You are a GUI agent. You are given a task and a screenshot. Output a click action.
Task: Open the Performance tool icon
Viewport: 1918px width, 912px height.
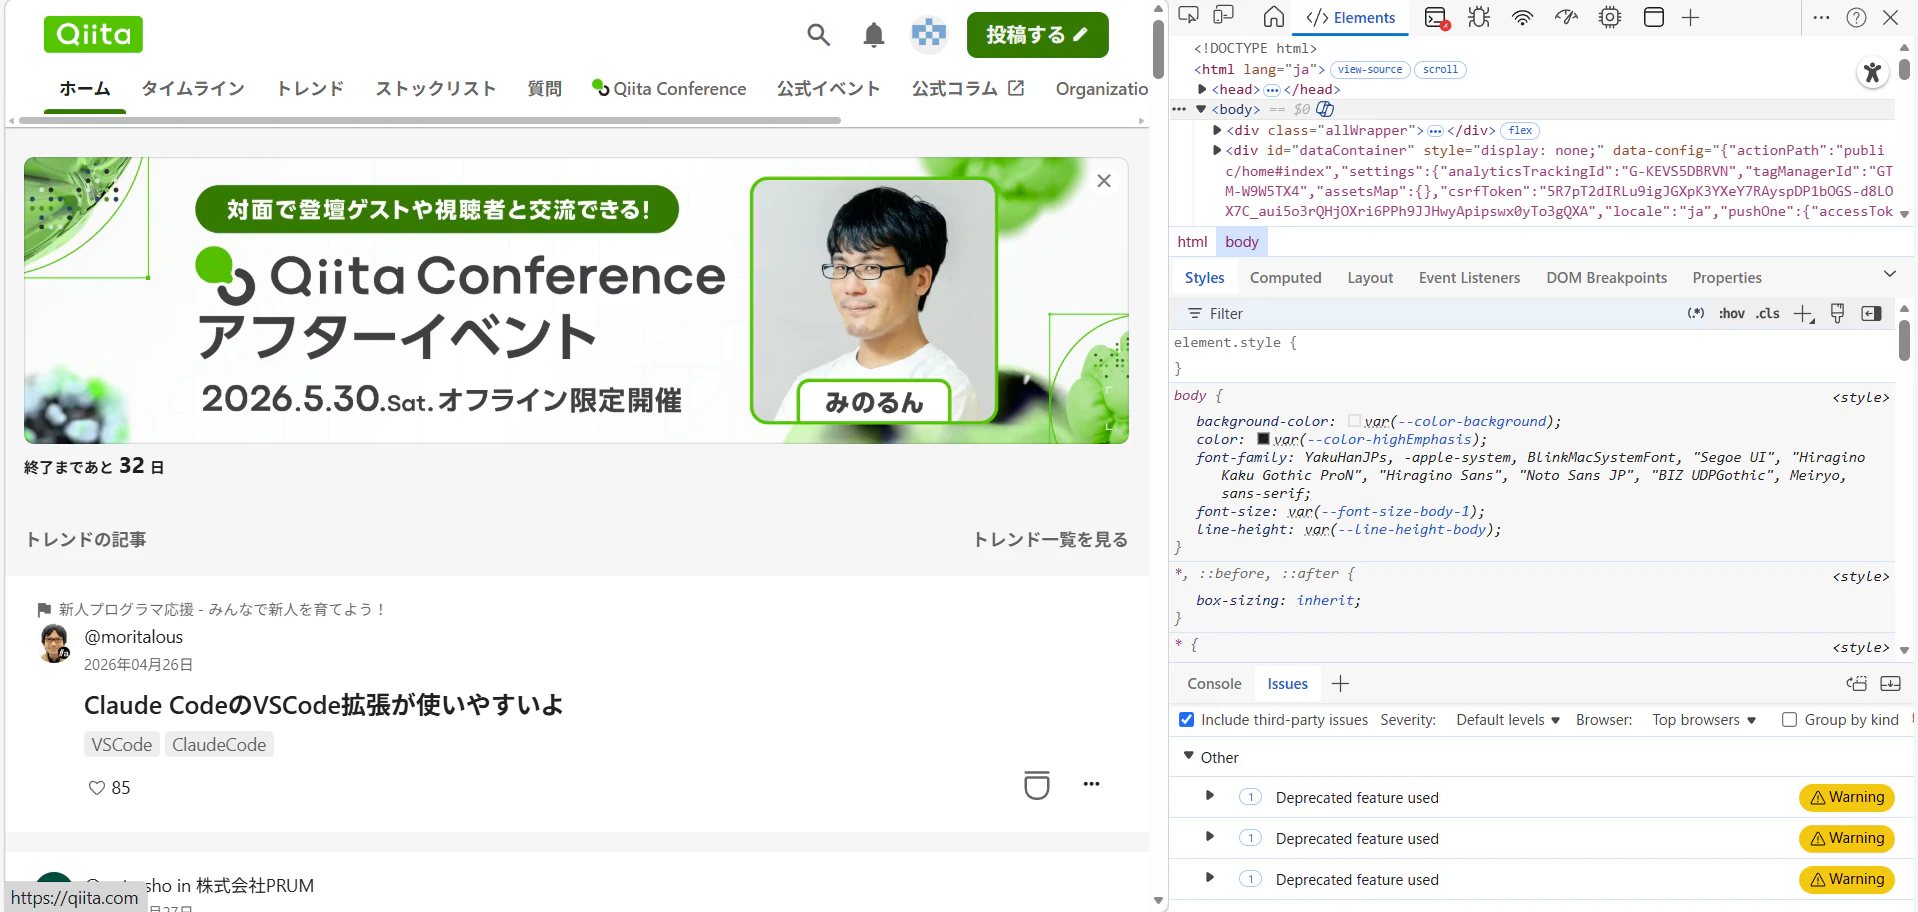tap(1566, 17)
